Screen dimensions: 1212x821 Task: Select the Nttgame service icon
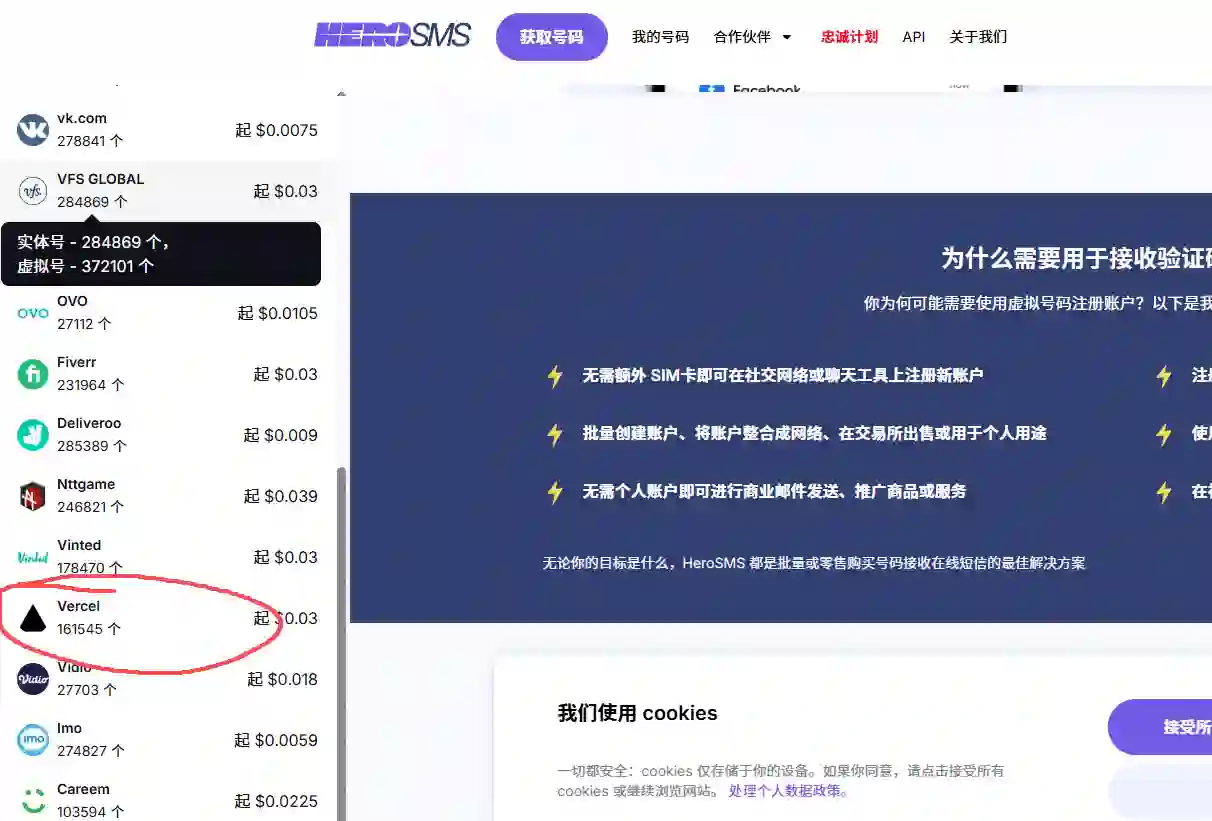tap(32, 495)
